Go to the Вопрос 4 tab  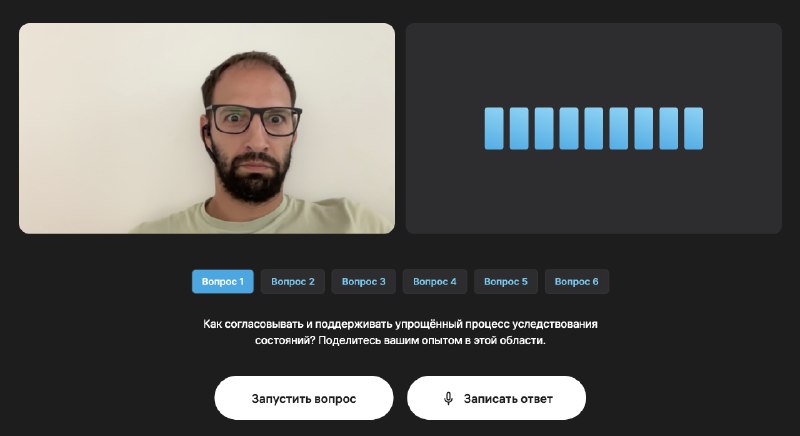pos(435,281)
